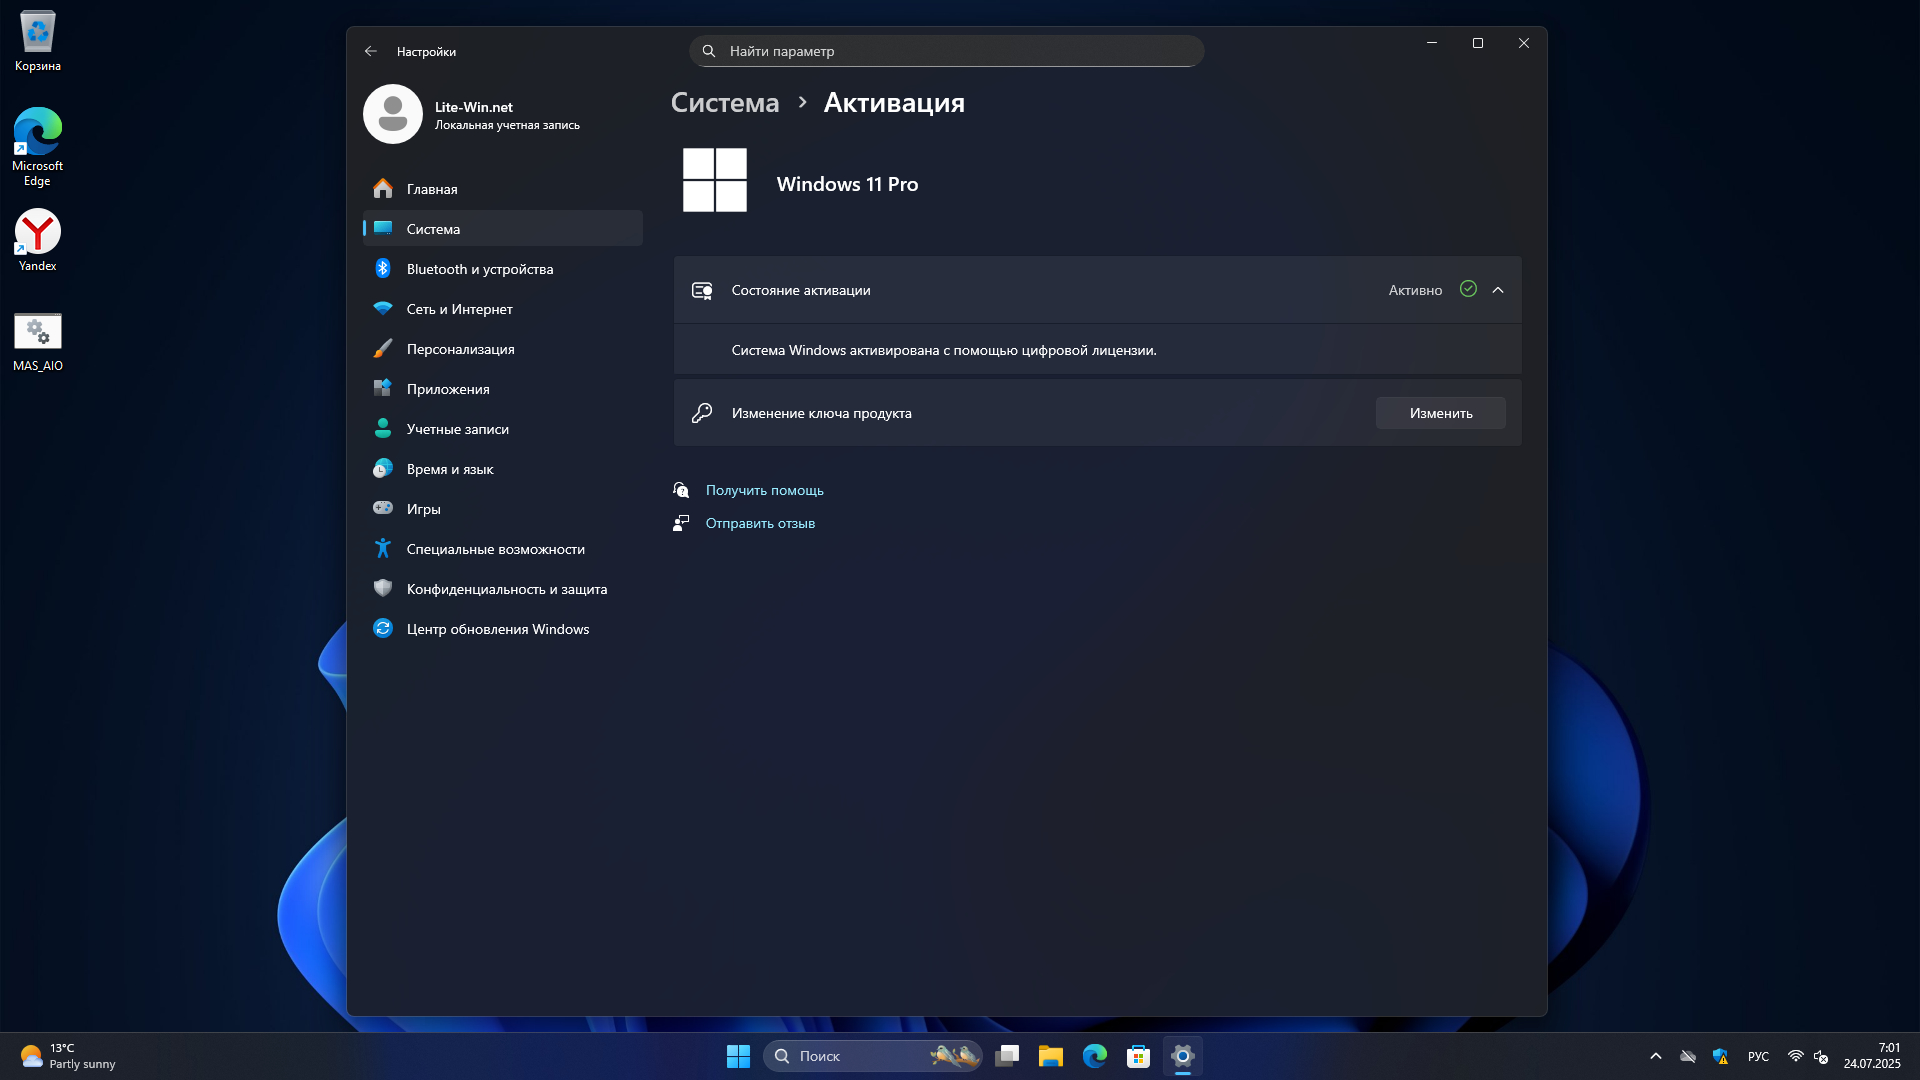The height and width of the screenshot is (1080, 1920).
Task: Click the Центр обновления Windows update icon
Action: point(383,628)
